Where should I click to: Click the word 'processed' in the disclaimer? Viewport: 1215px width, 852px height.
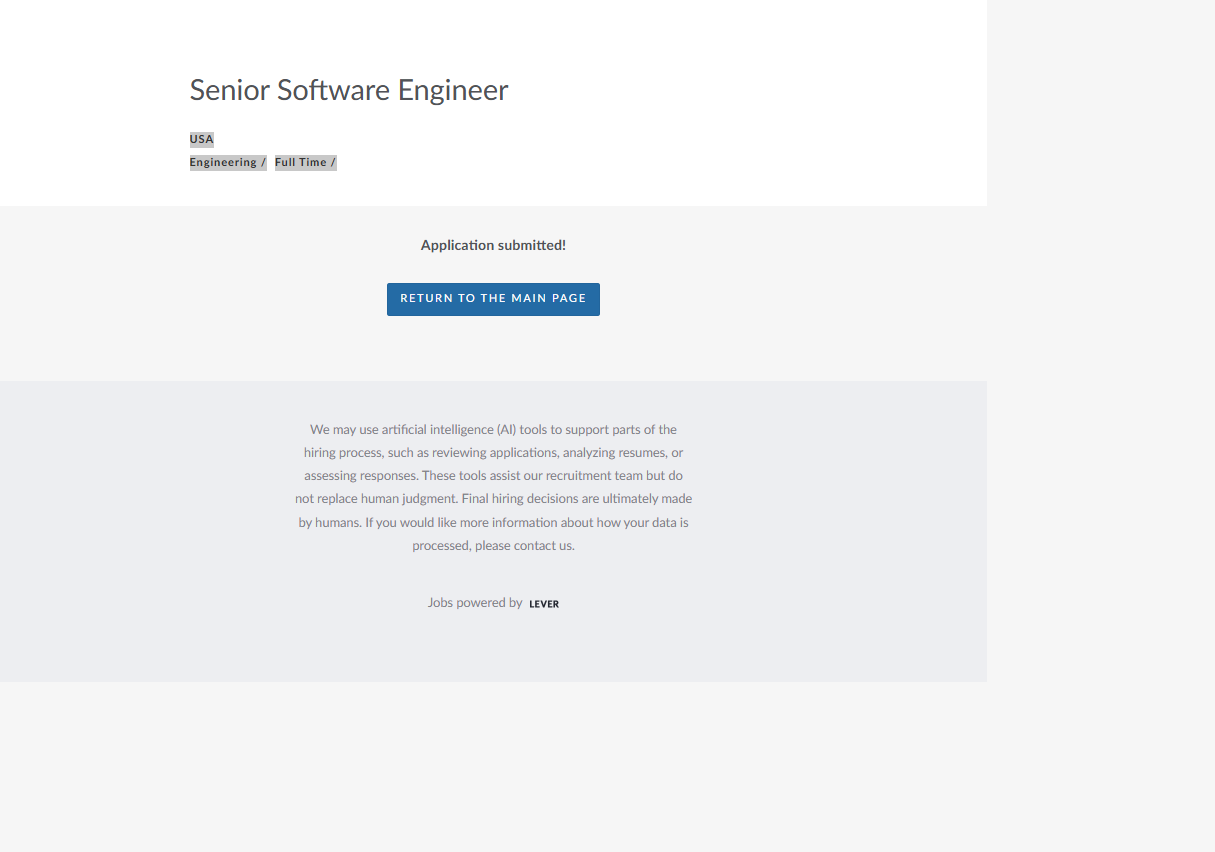click(x=440, y=546)
